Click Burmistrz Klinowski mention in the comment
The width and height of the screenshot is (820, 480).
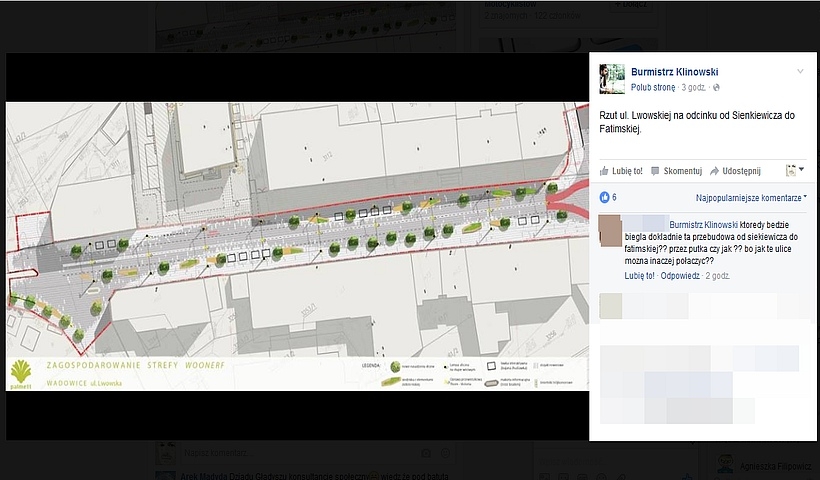(x=708, y=225)
